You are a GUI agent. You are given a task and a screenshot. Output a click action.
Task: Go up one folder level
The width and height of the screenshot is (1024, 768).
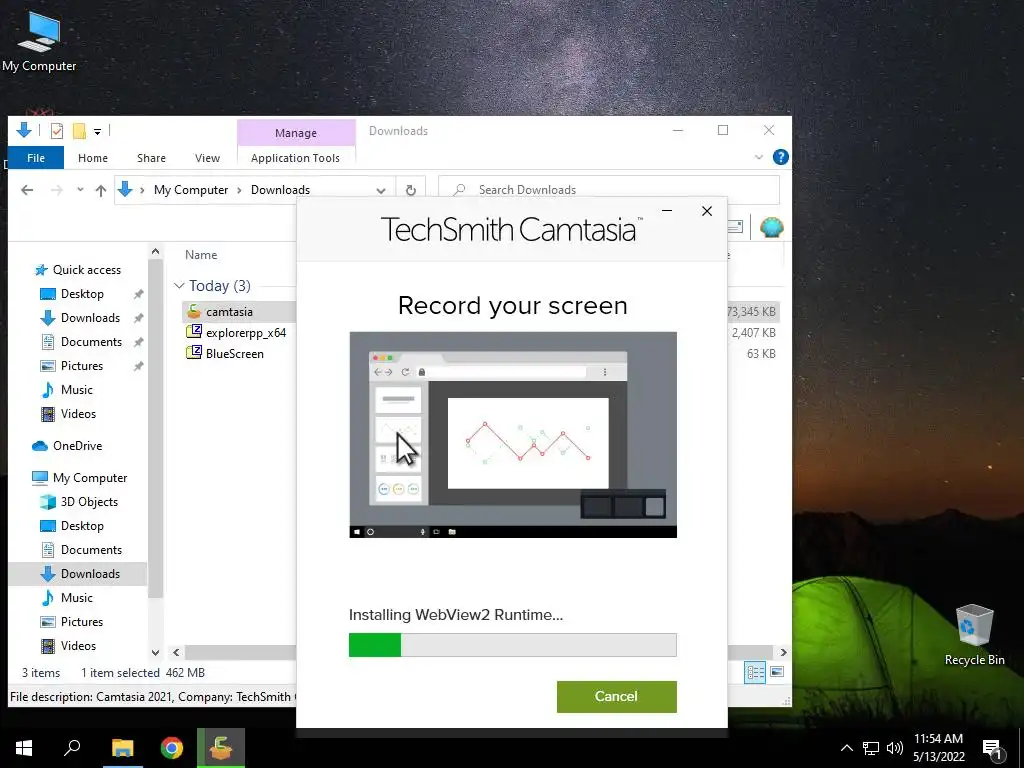pos(101,190)
